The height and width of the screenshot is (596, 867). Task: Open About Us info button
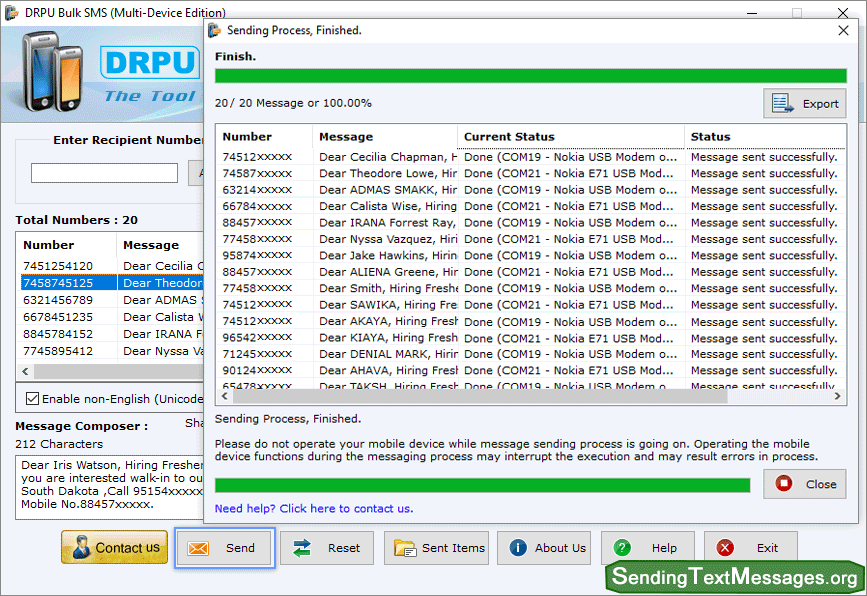[543, 548]
